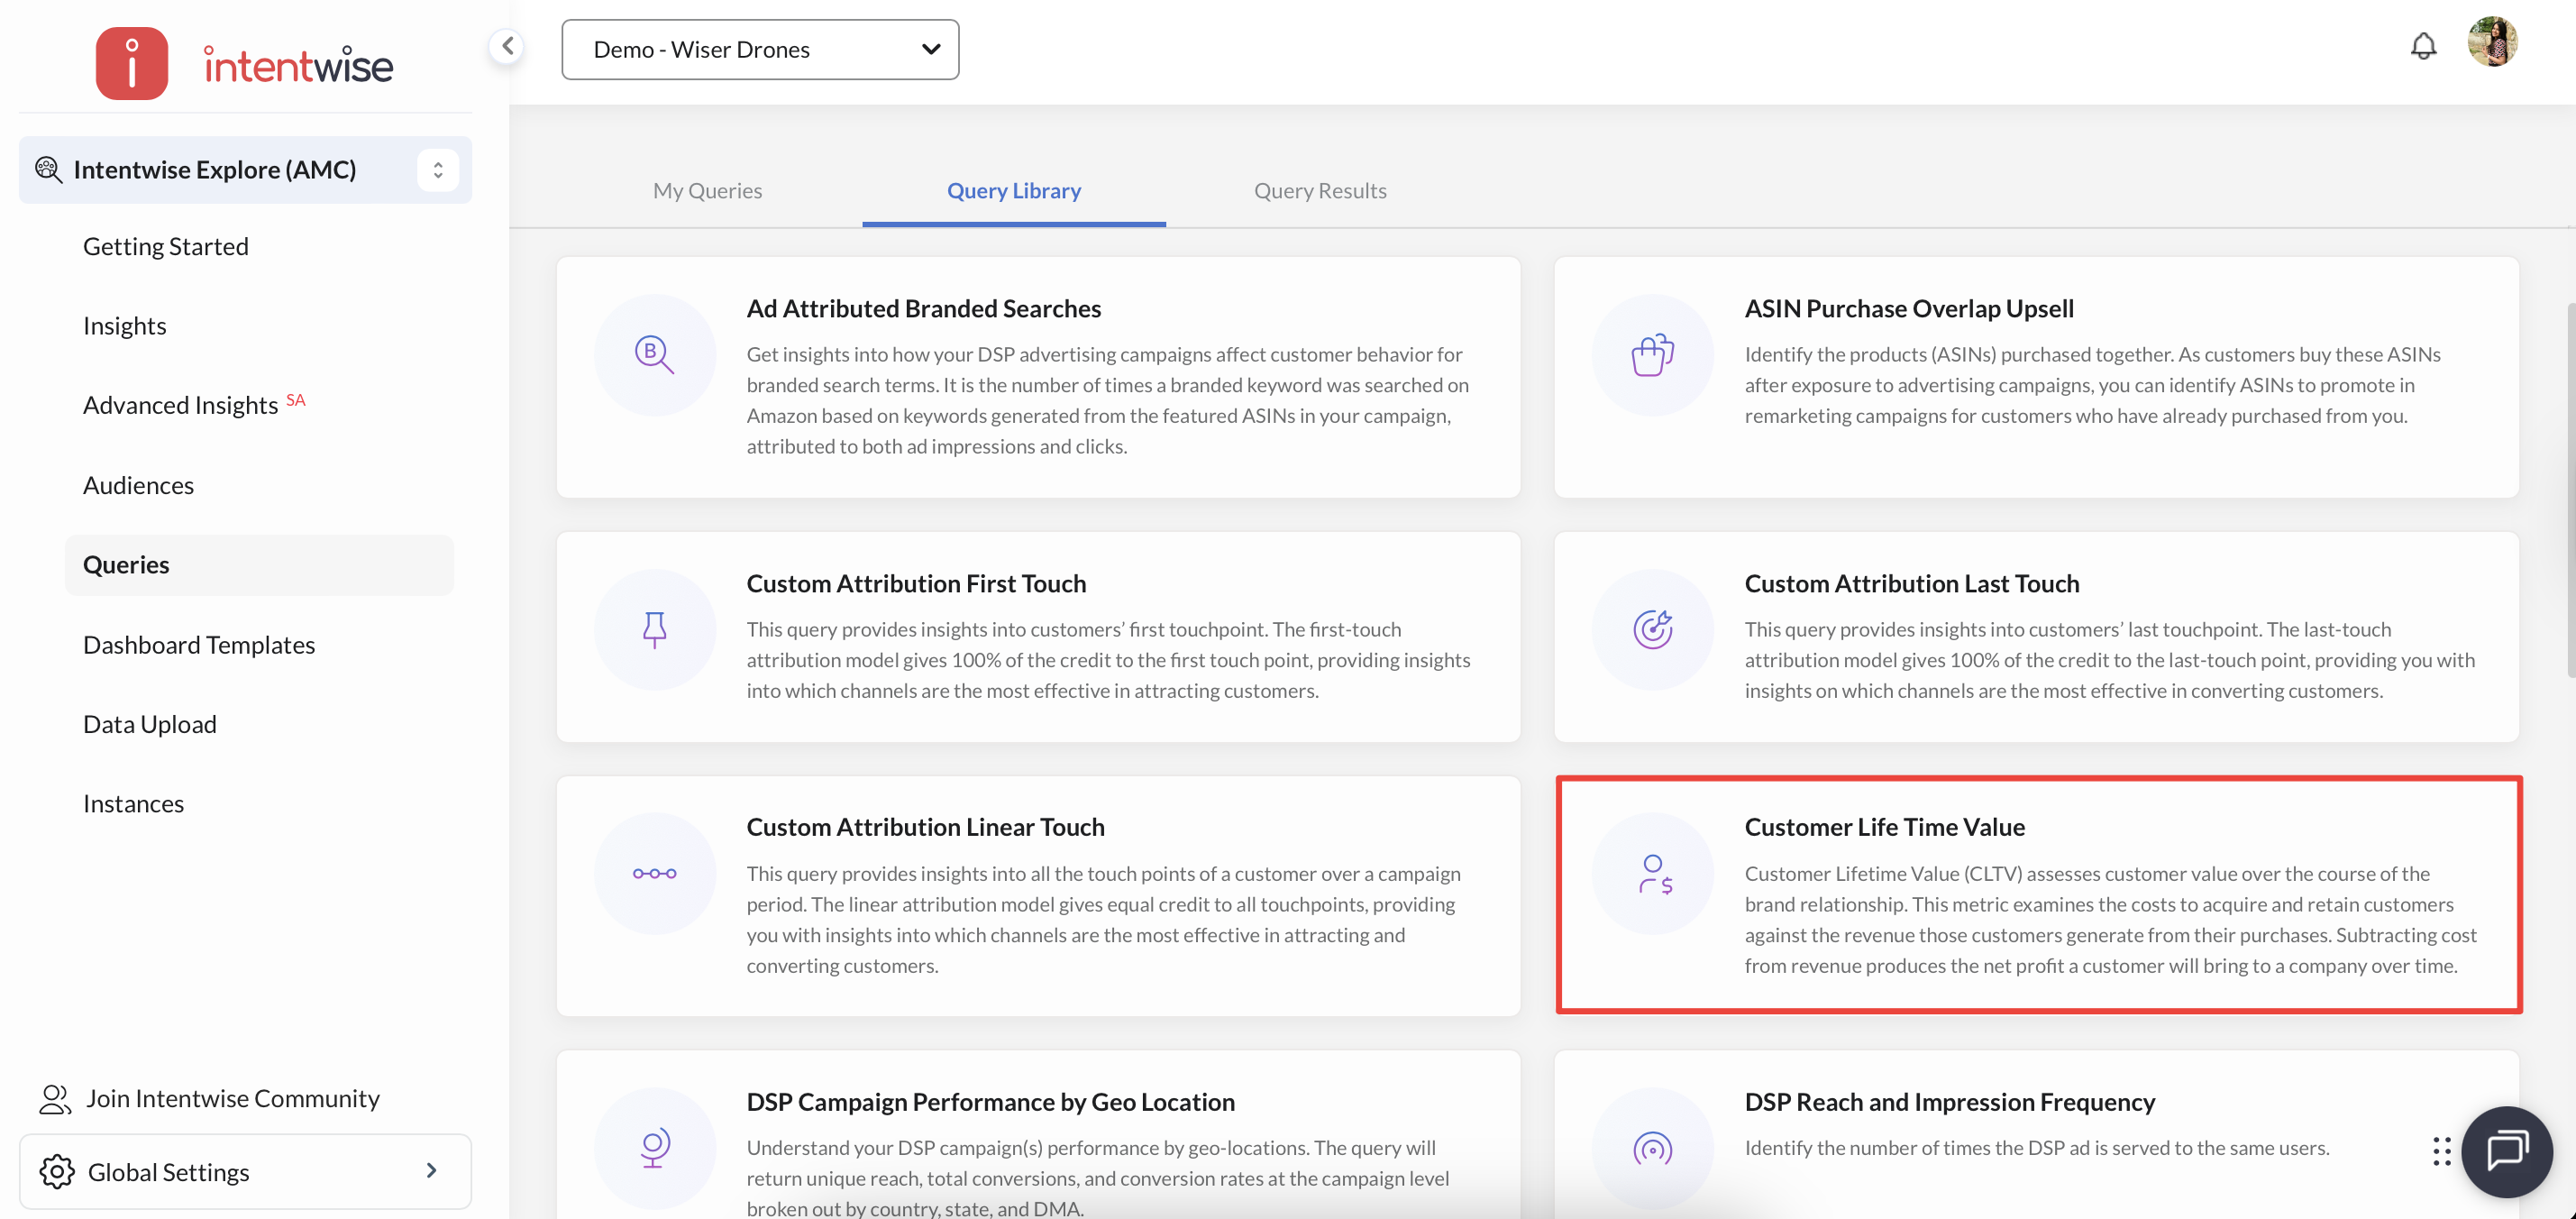The height and width of the screenshot is (1219, 2576).
Task: Expand the Intentwise Explore (AMC) module switcher
Action: (438, 170)
